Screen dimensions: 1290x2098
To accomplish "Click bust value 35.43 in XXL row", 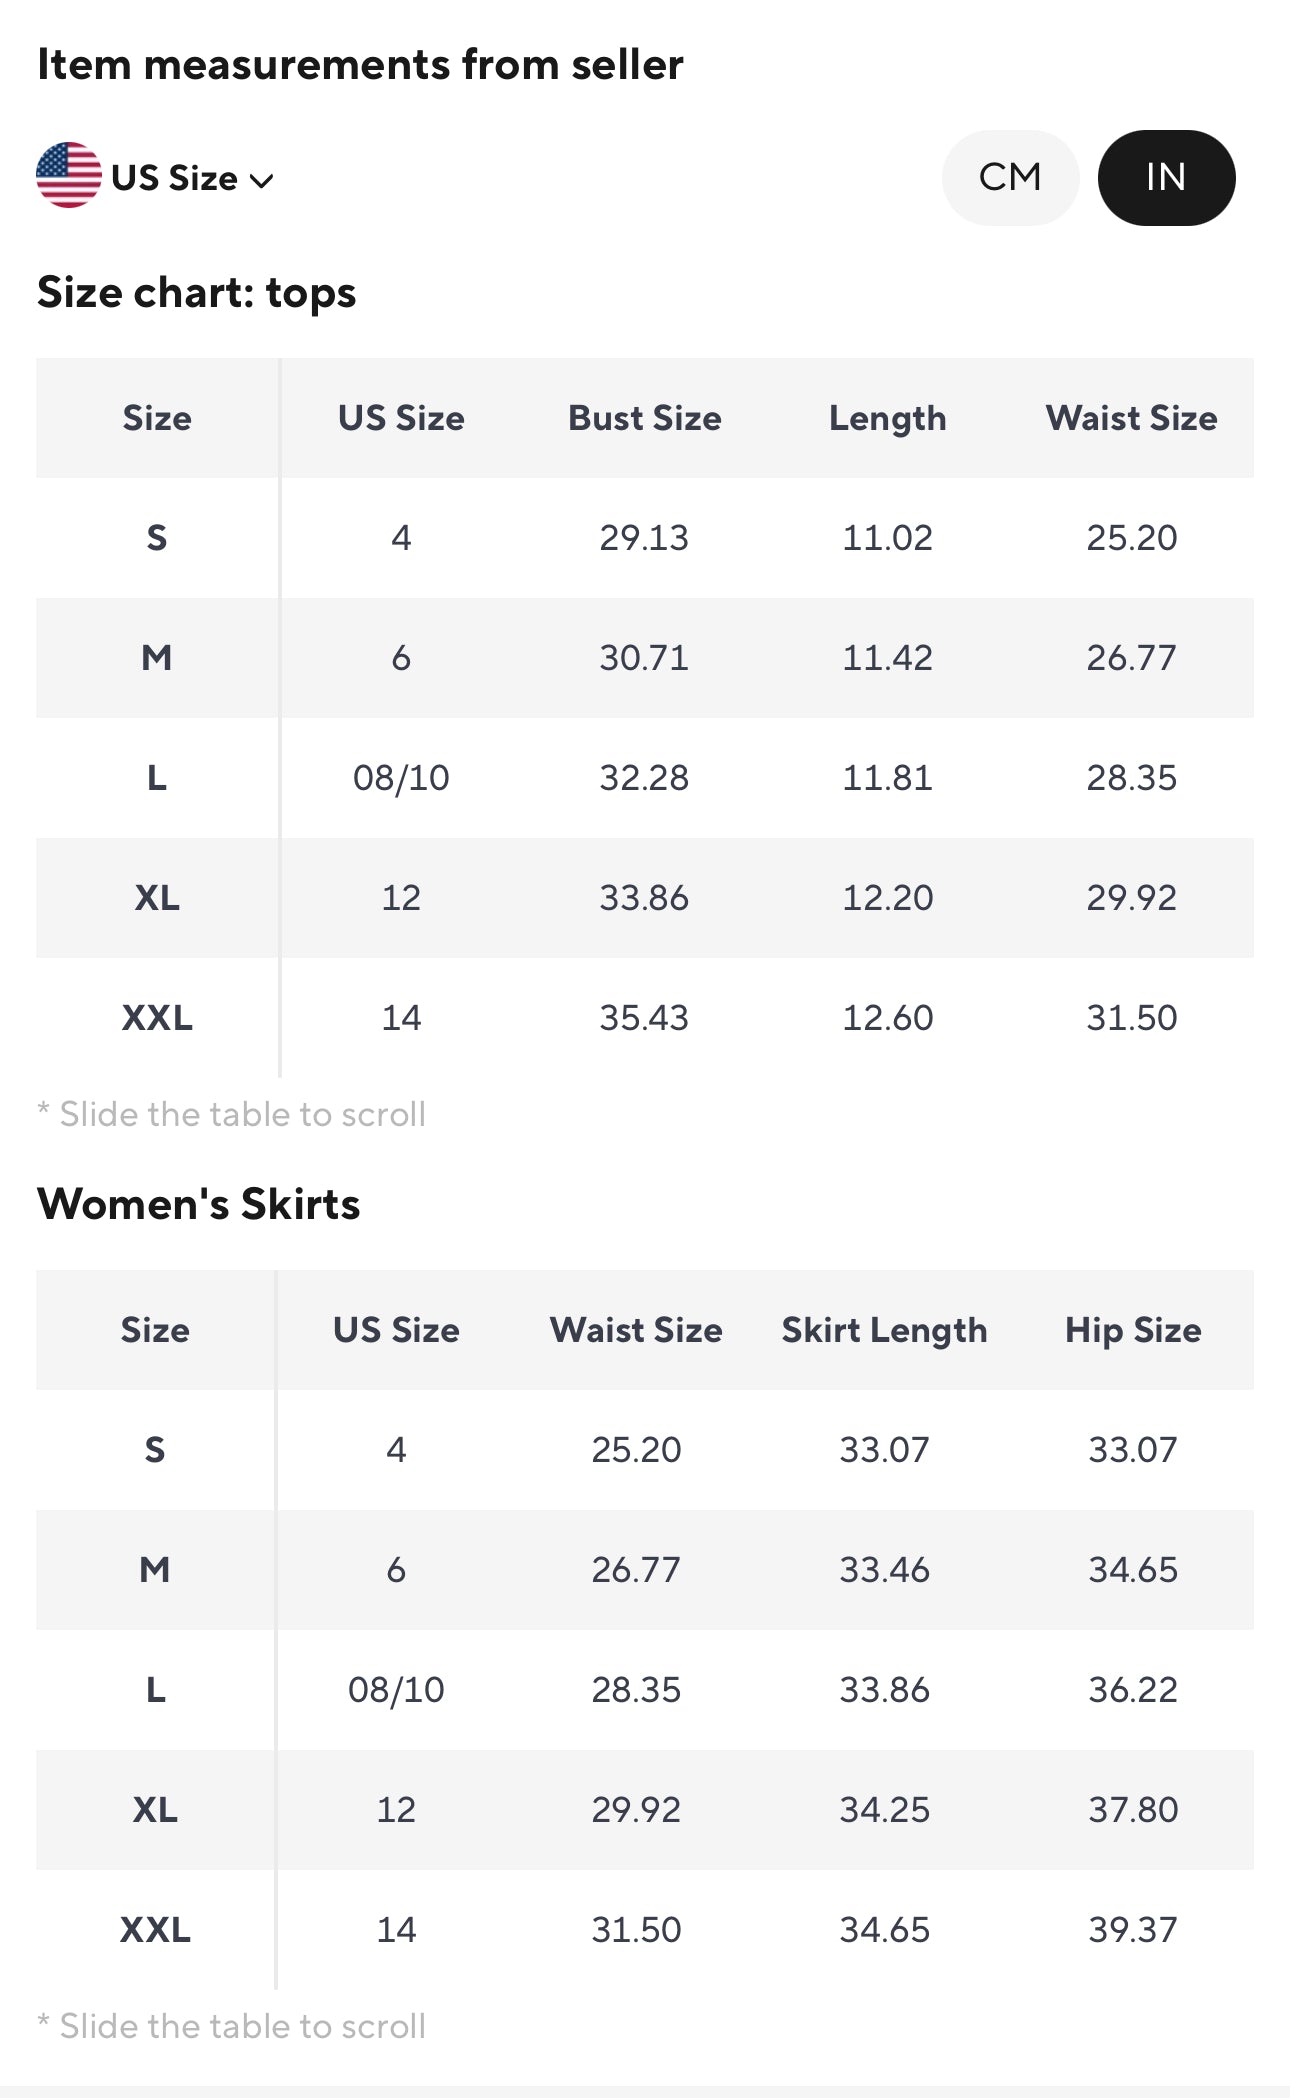I will tap(644, 1018).
